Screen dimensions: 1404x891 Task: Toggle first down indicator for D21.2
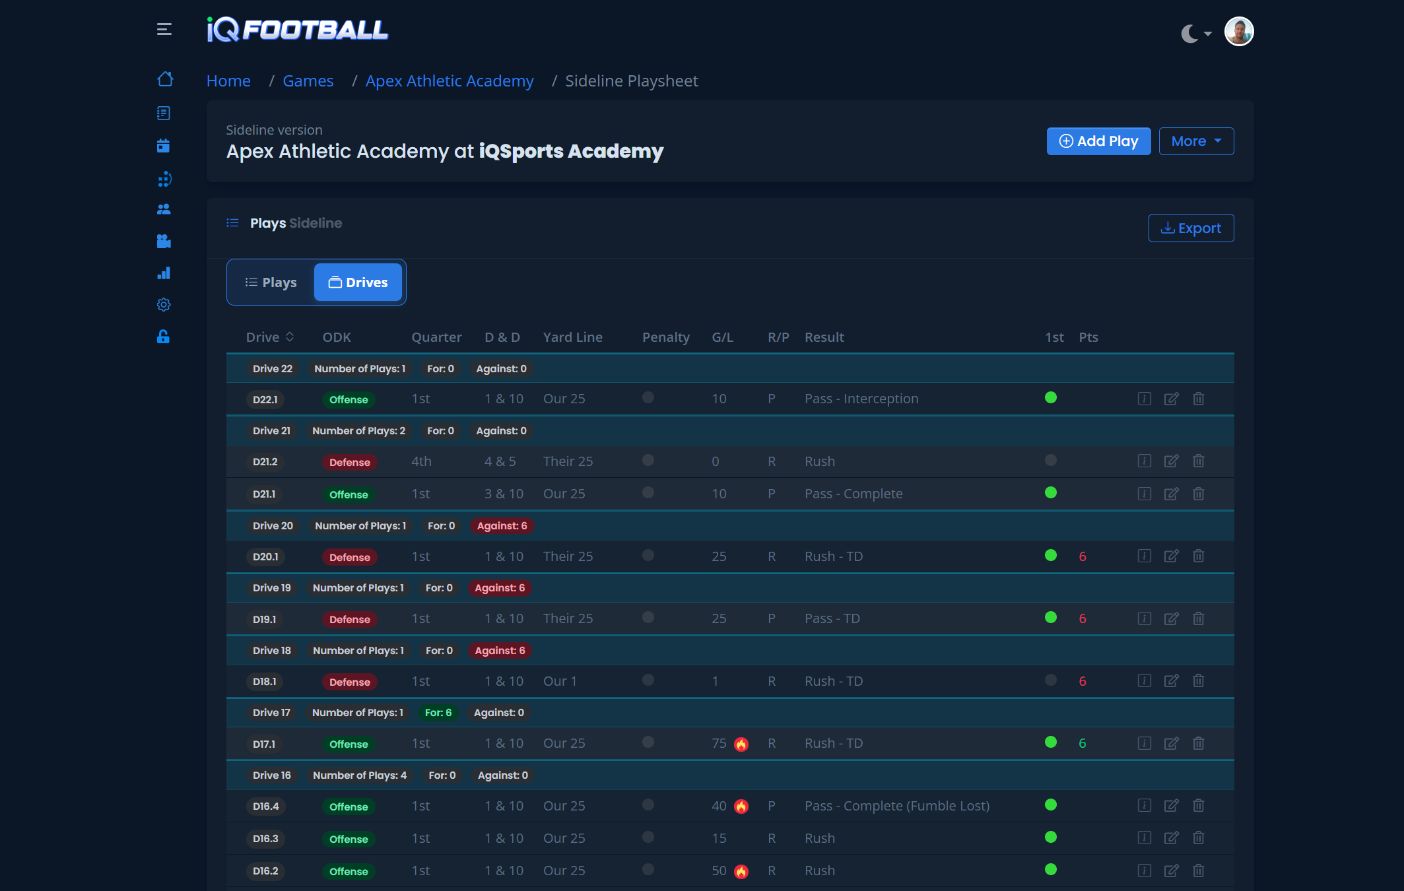point(1051,460)
